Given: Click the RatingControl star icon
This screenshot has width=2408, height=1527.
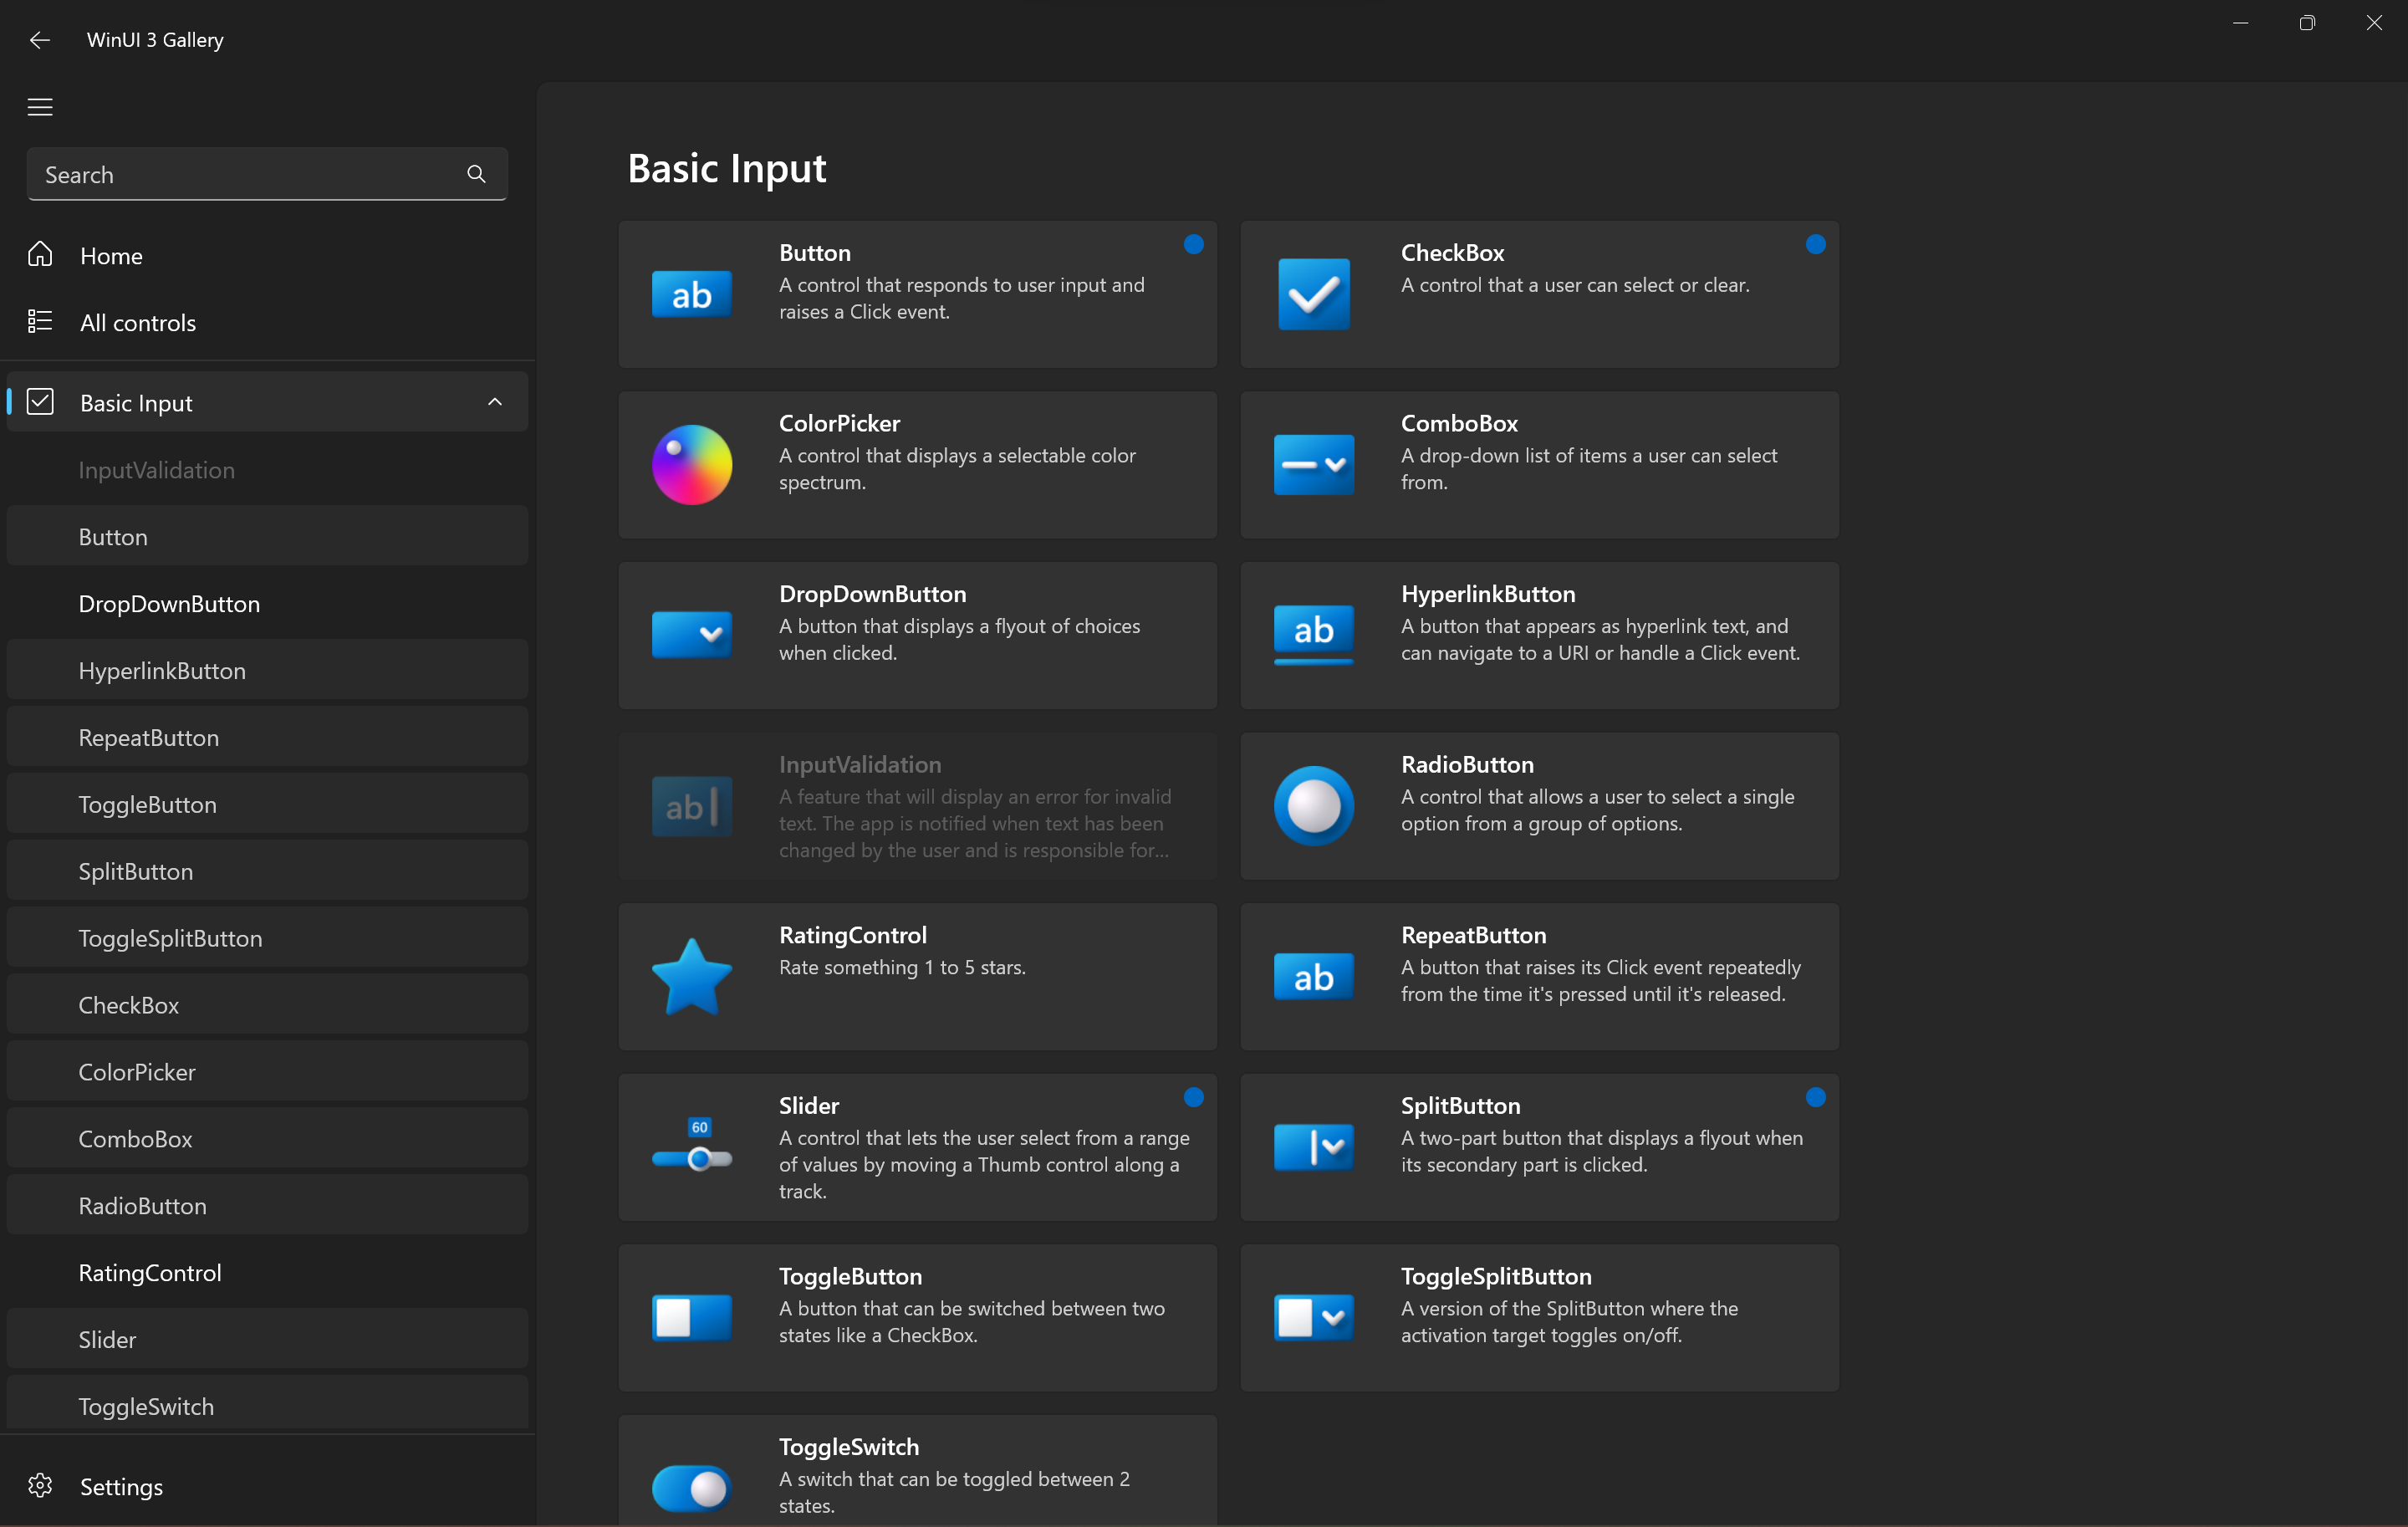Looking at the screenshot, I should (x=691, y=976).
